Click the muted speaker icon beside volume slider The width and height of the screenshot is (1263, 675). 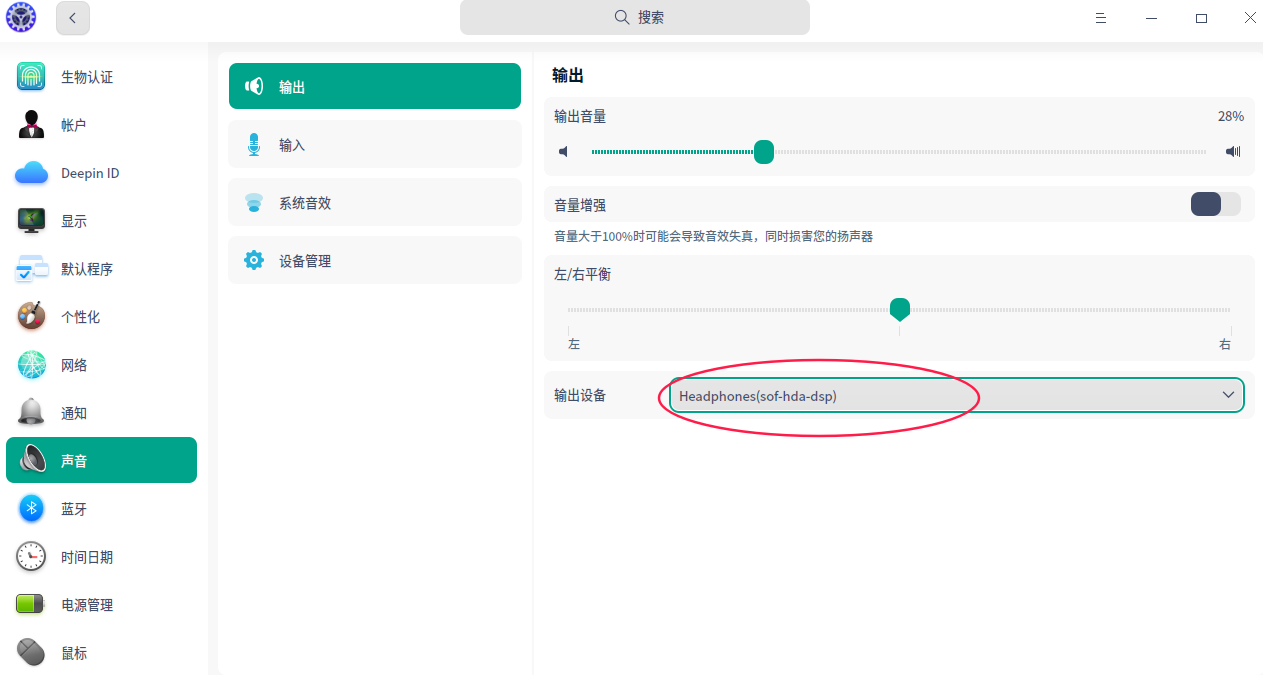click(564, 152)
